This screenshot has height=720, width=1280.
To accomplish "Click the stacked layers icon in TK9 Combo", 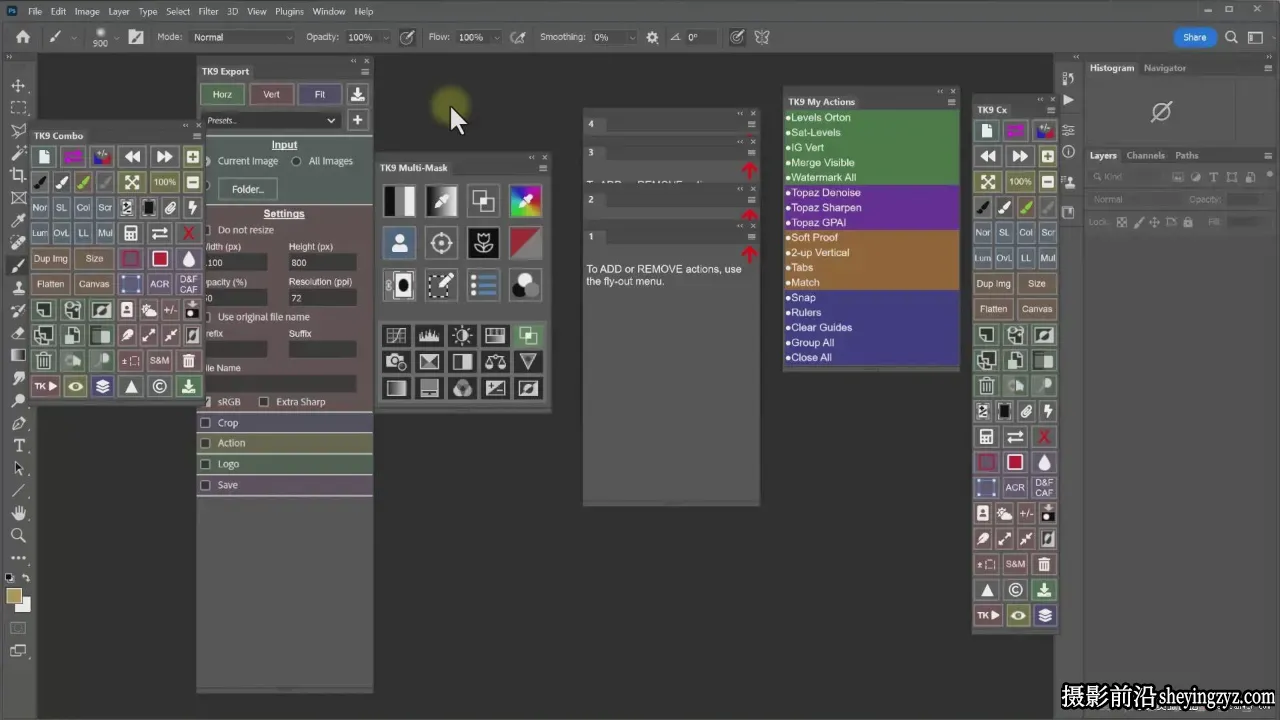I will pos(102,386).
